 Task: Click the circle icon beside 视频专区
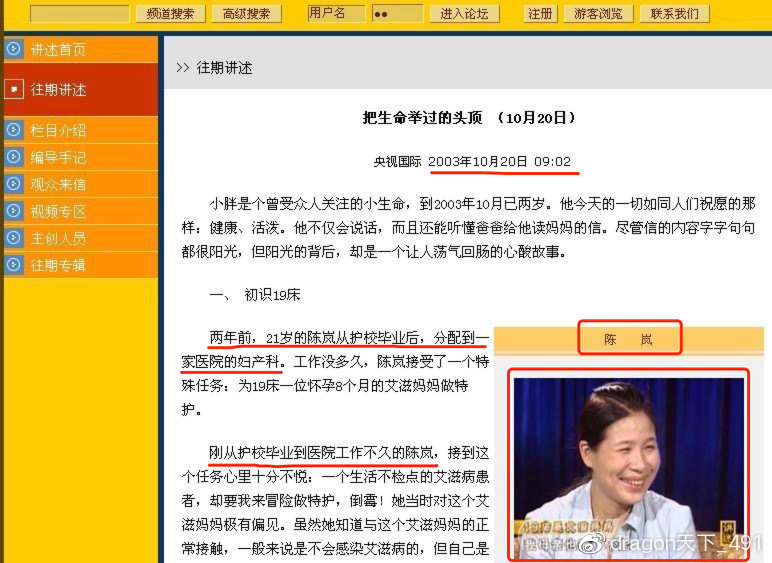(13, 211)
